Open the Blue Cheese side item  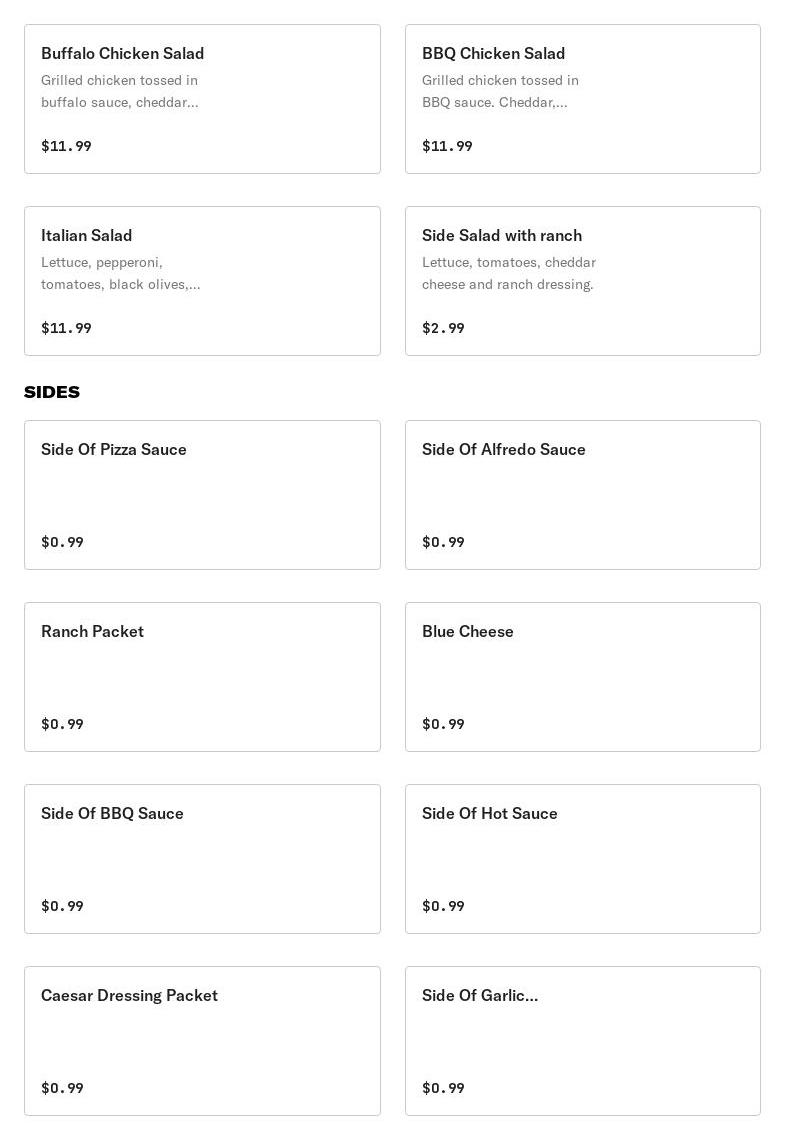582,677
